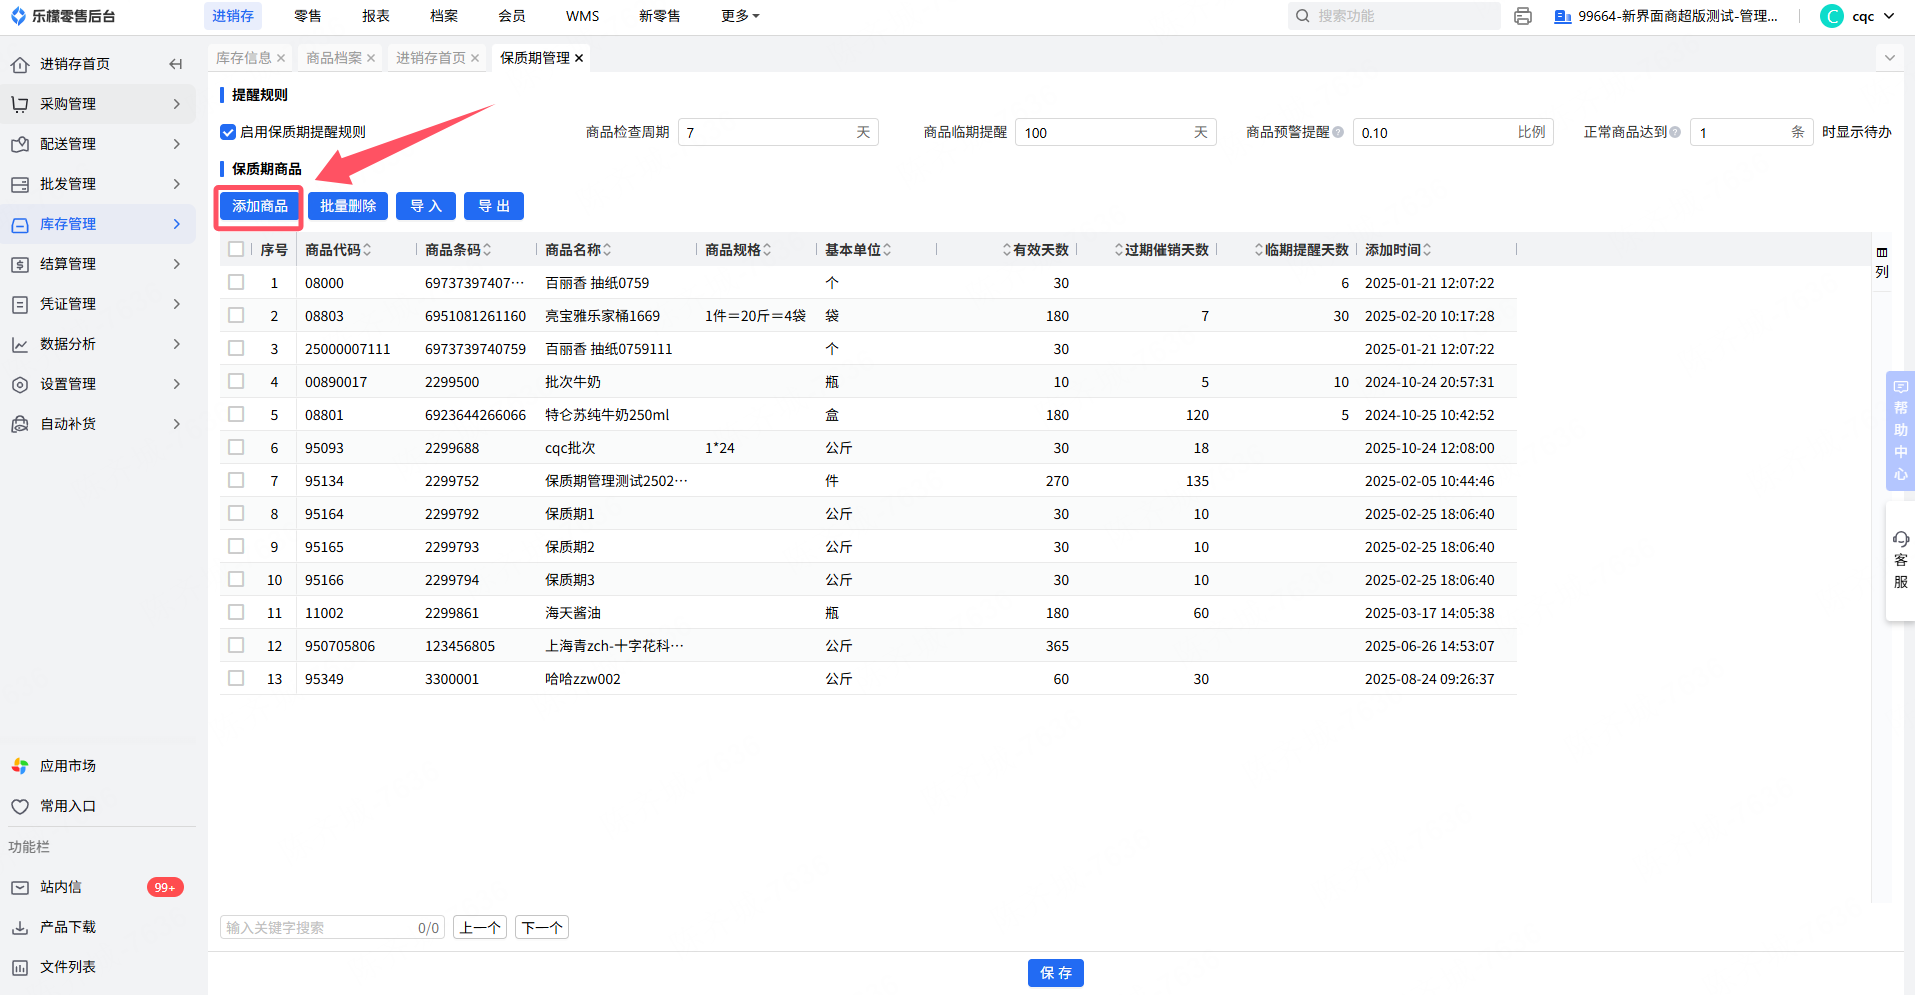Screen dimensions: 1915x995
Task: Click the 库存管理 icon in sidebar
Action: click(x=20, y=224)
